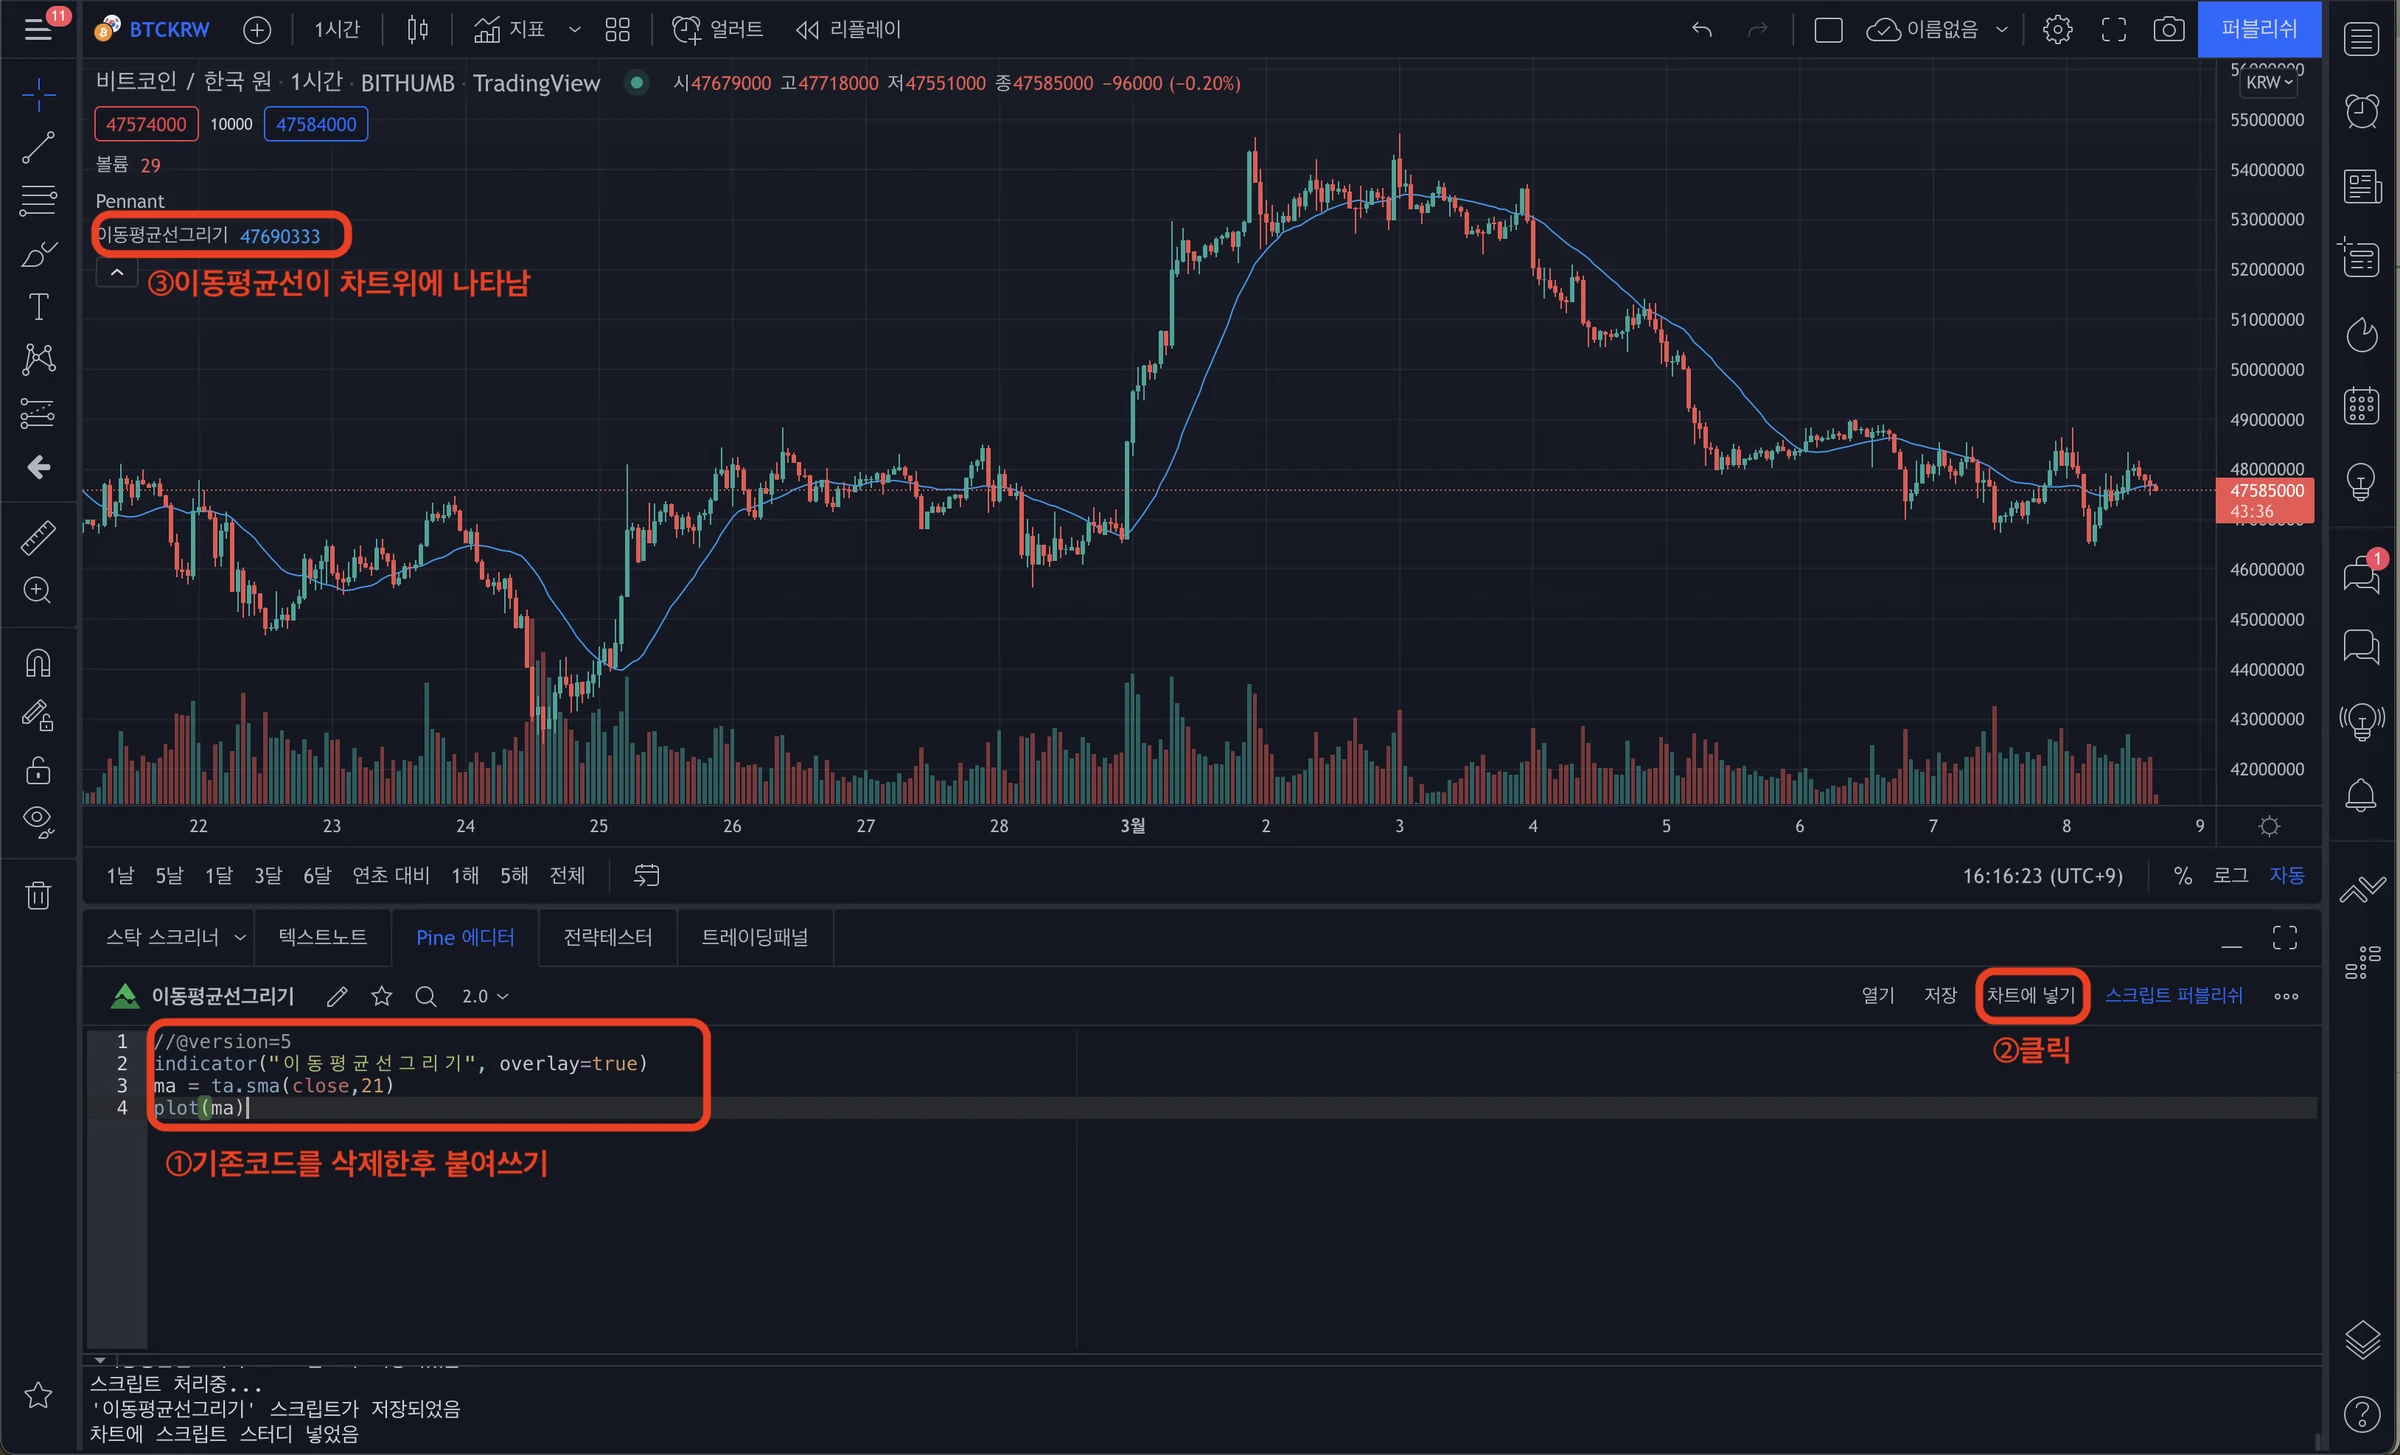Viewport: 2400px width, 1455px height.
Task: Open chart settings gear
Action: 2057,30
